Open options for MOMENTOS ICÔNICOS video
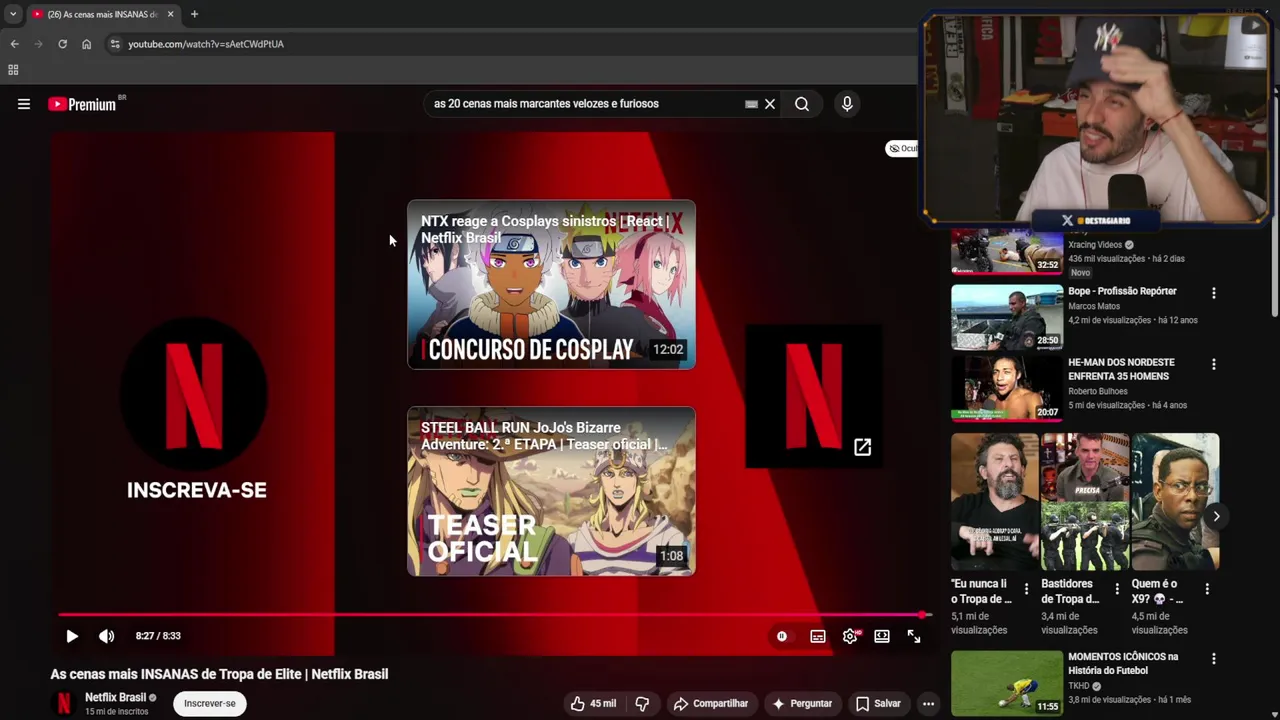Viewport: 1280px width, 720px height. (1214, 659)
